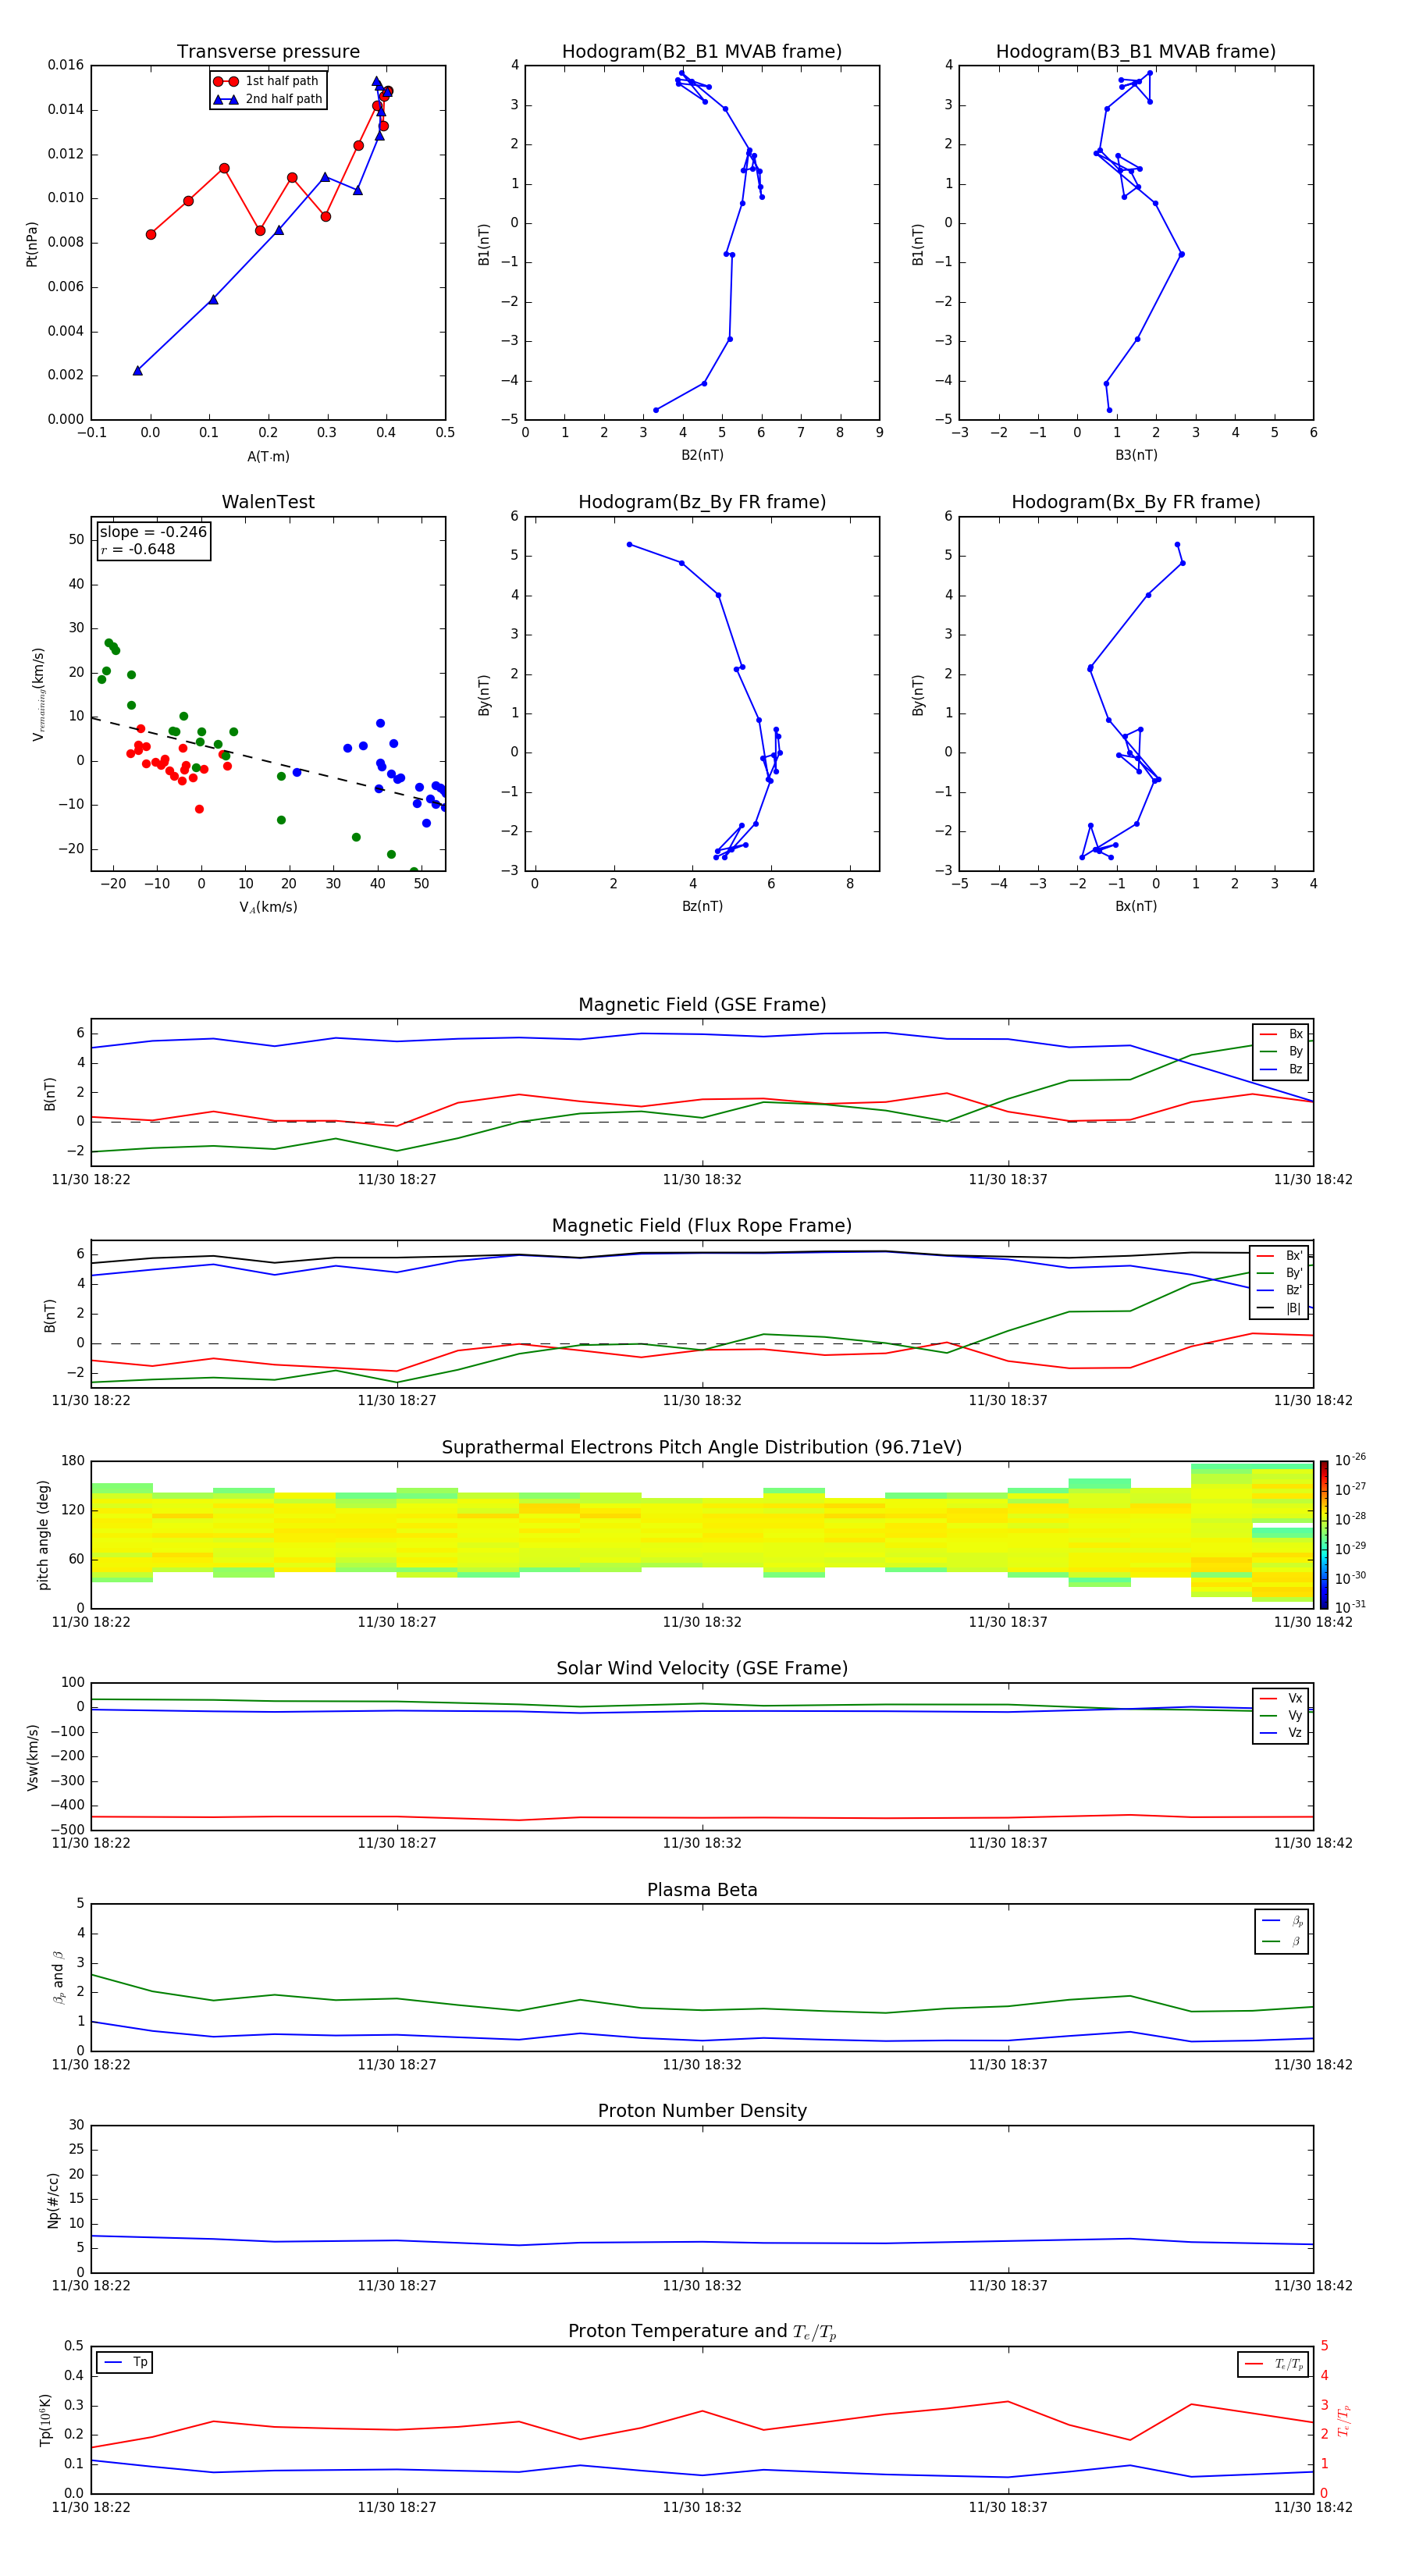Image resolution: width=1405 pixels, height=2576 pixels.
Task: Click the '11/30 18:22' tick under Proton Temperature panel
Action: pyautogui.click(x=91, y=2507)
